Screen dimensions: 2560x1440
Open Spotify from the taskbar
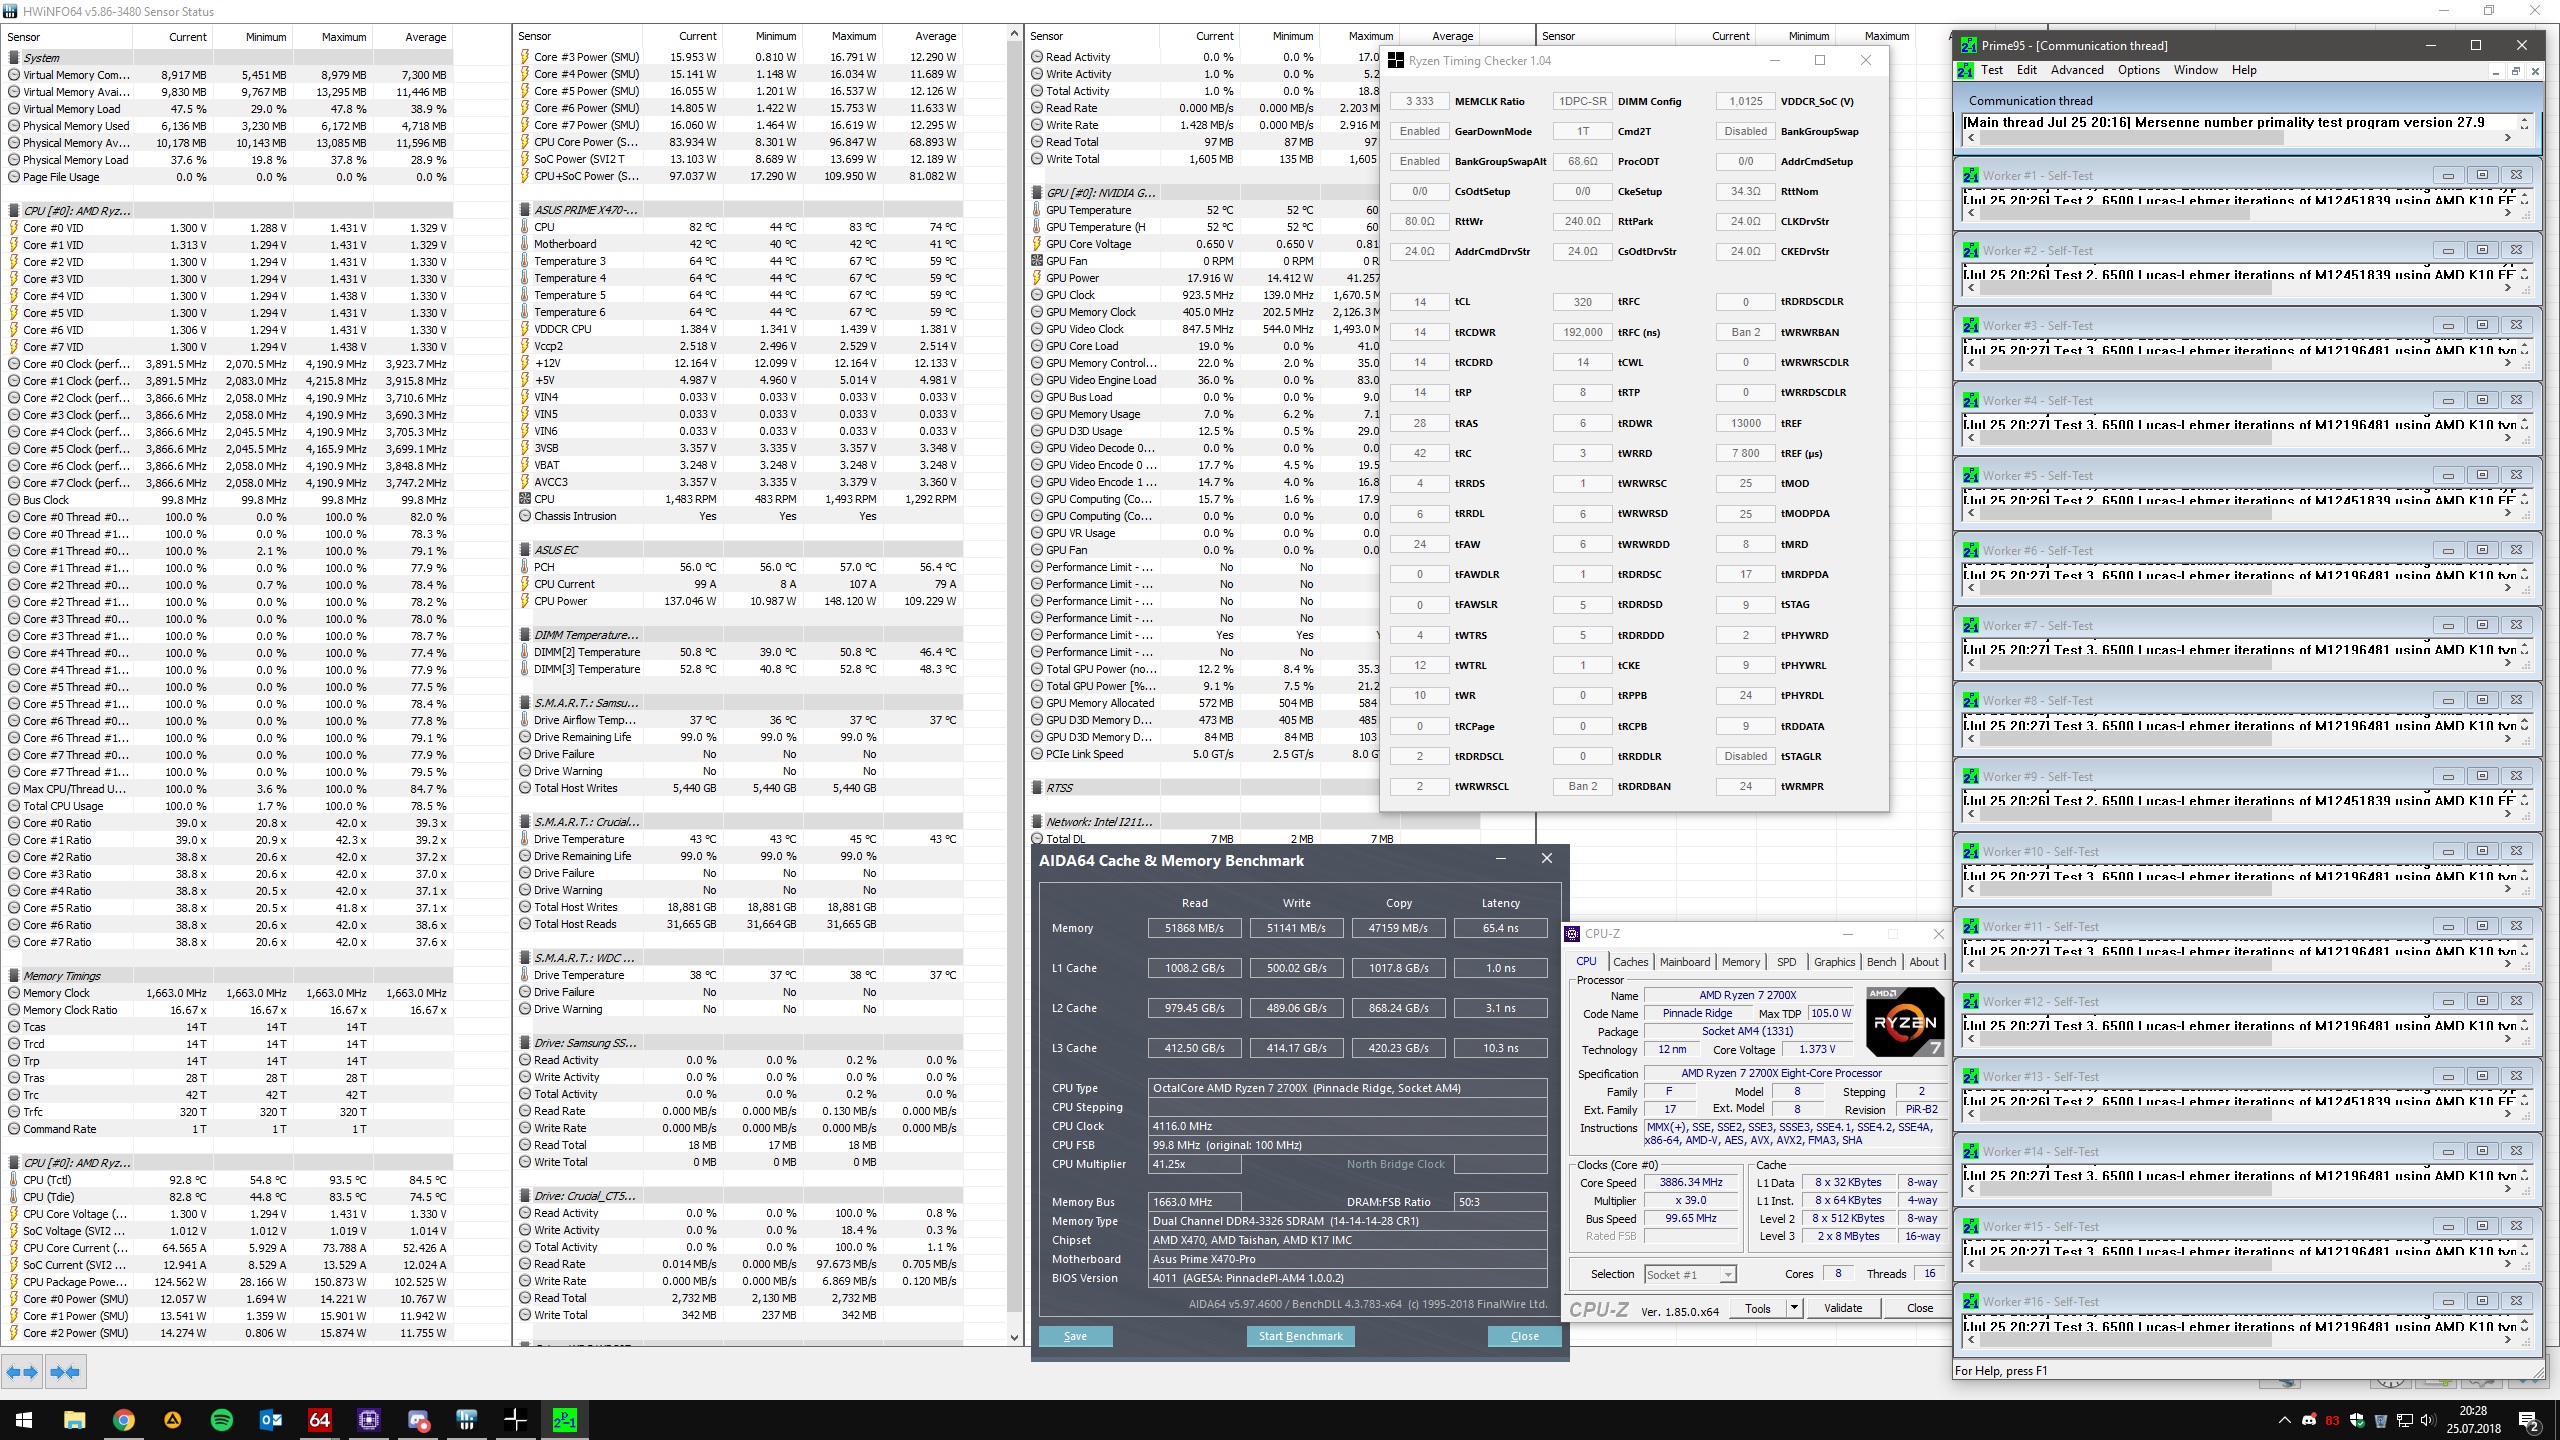click(221, 1419)
